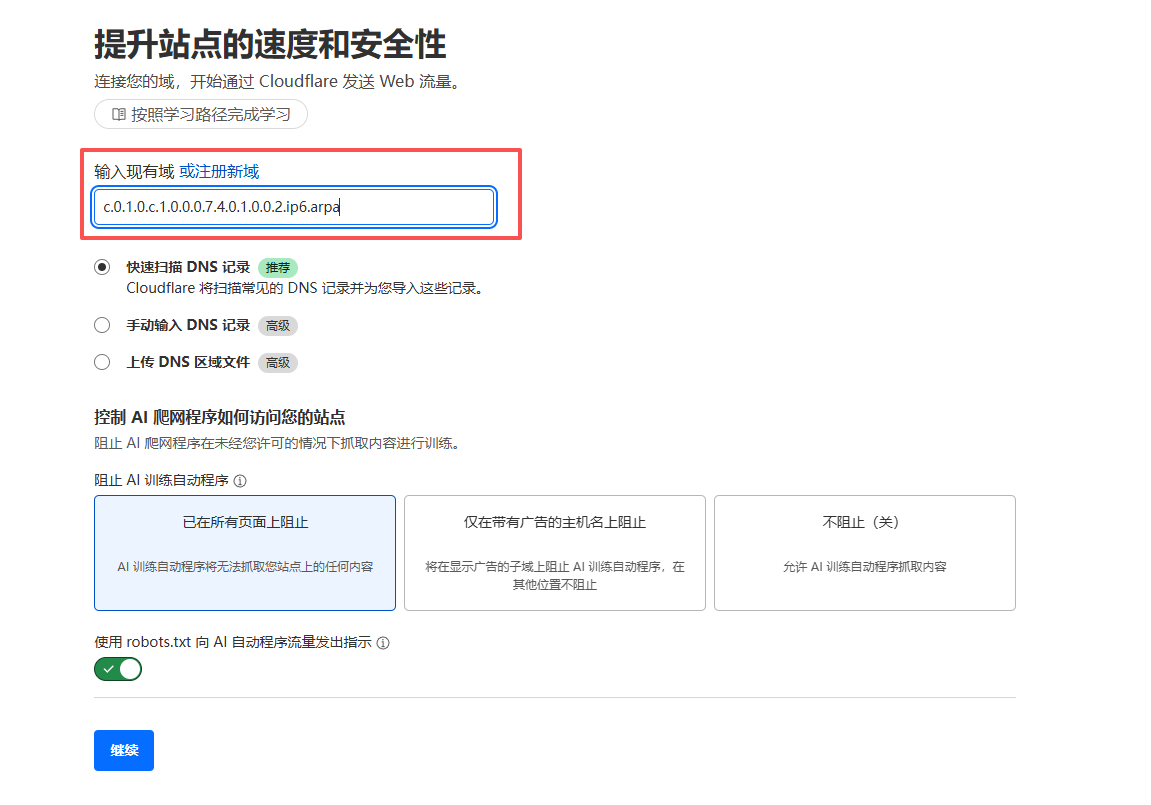Choose the 手动输入 DNS 记录 radio option
The width and height of the screenshot is (1151, 805).
pyautogui.click(x=102, y=325)
